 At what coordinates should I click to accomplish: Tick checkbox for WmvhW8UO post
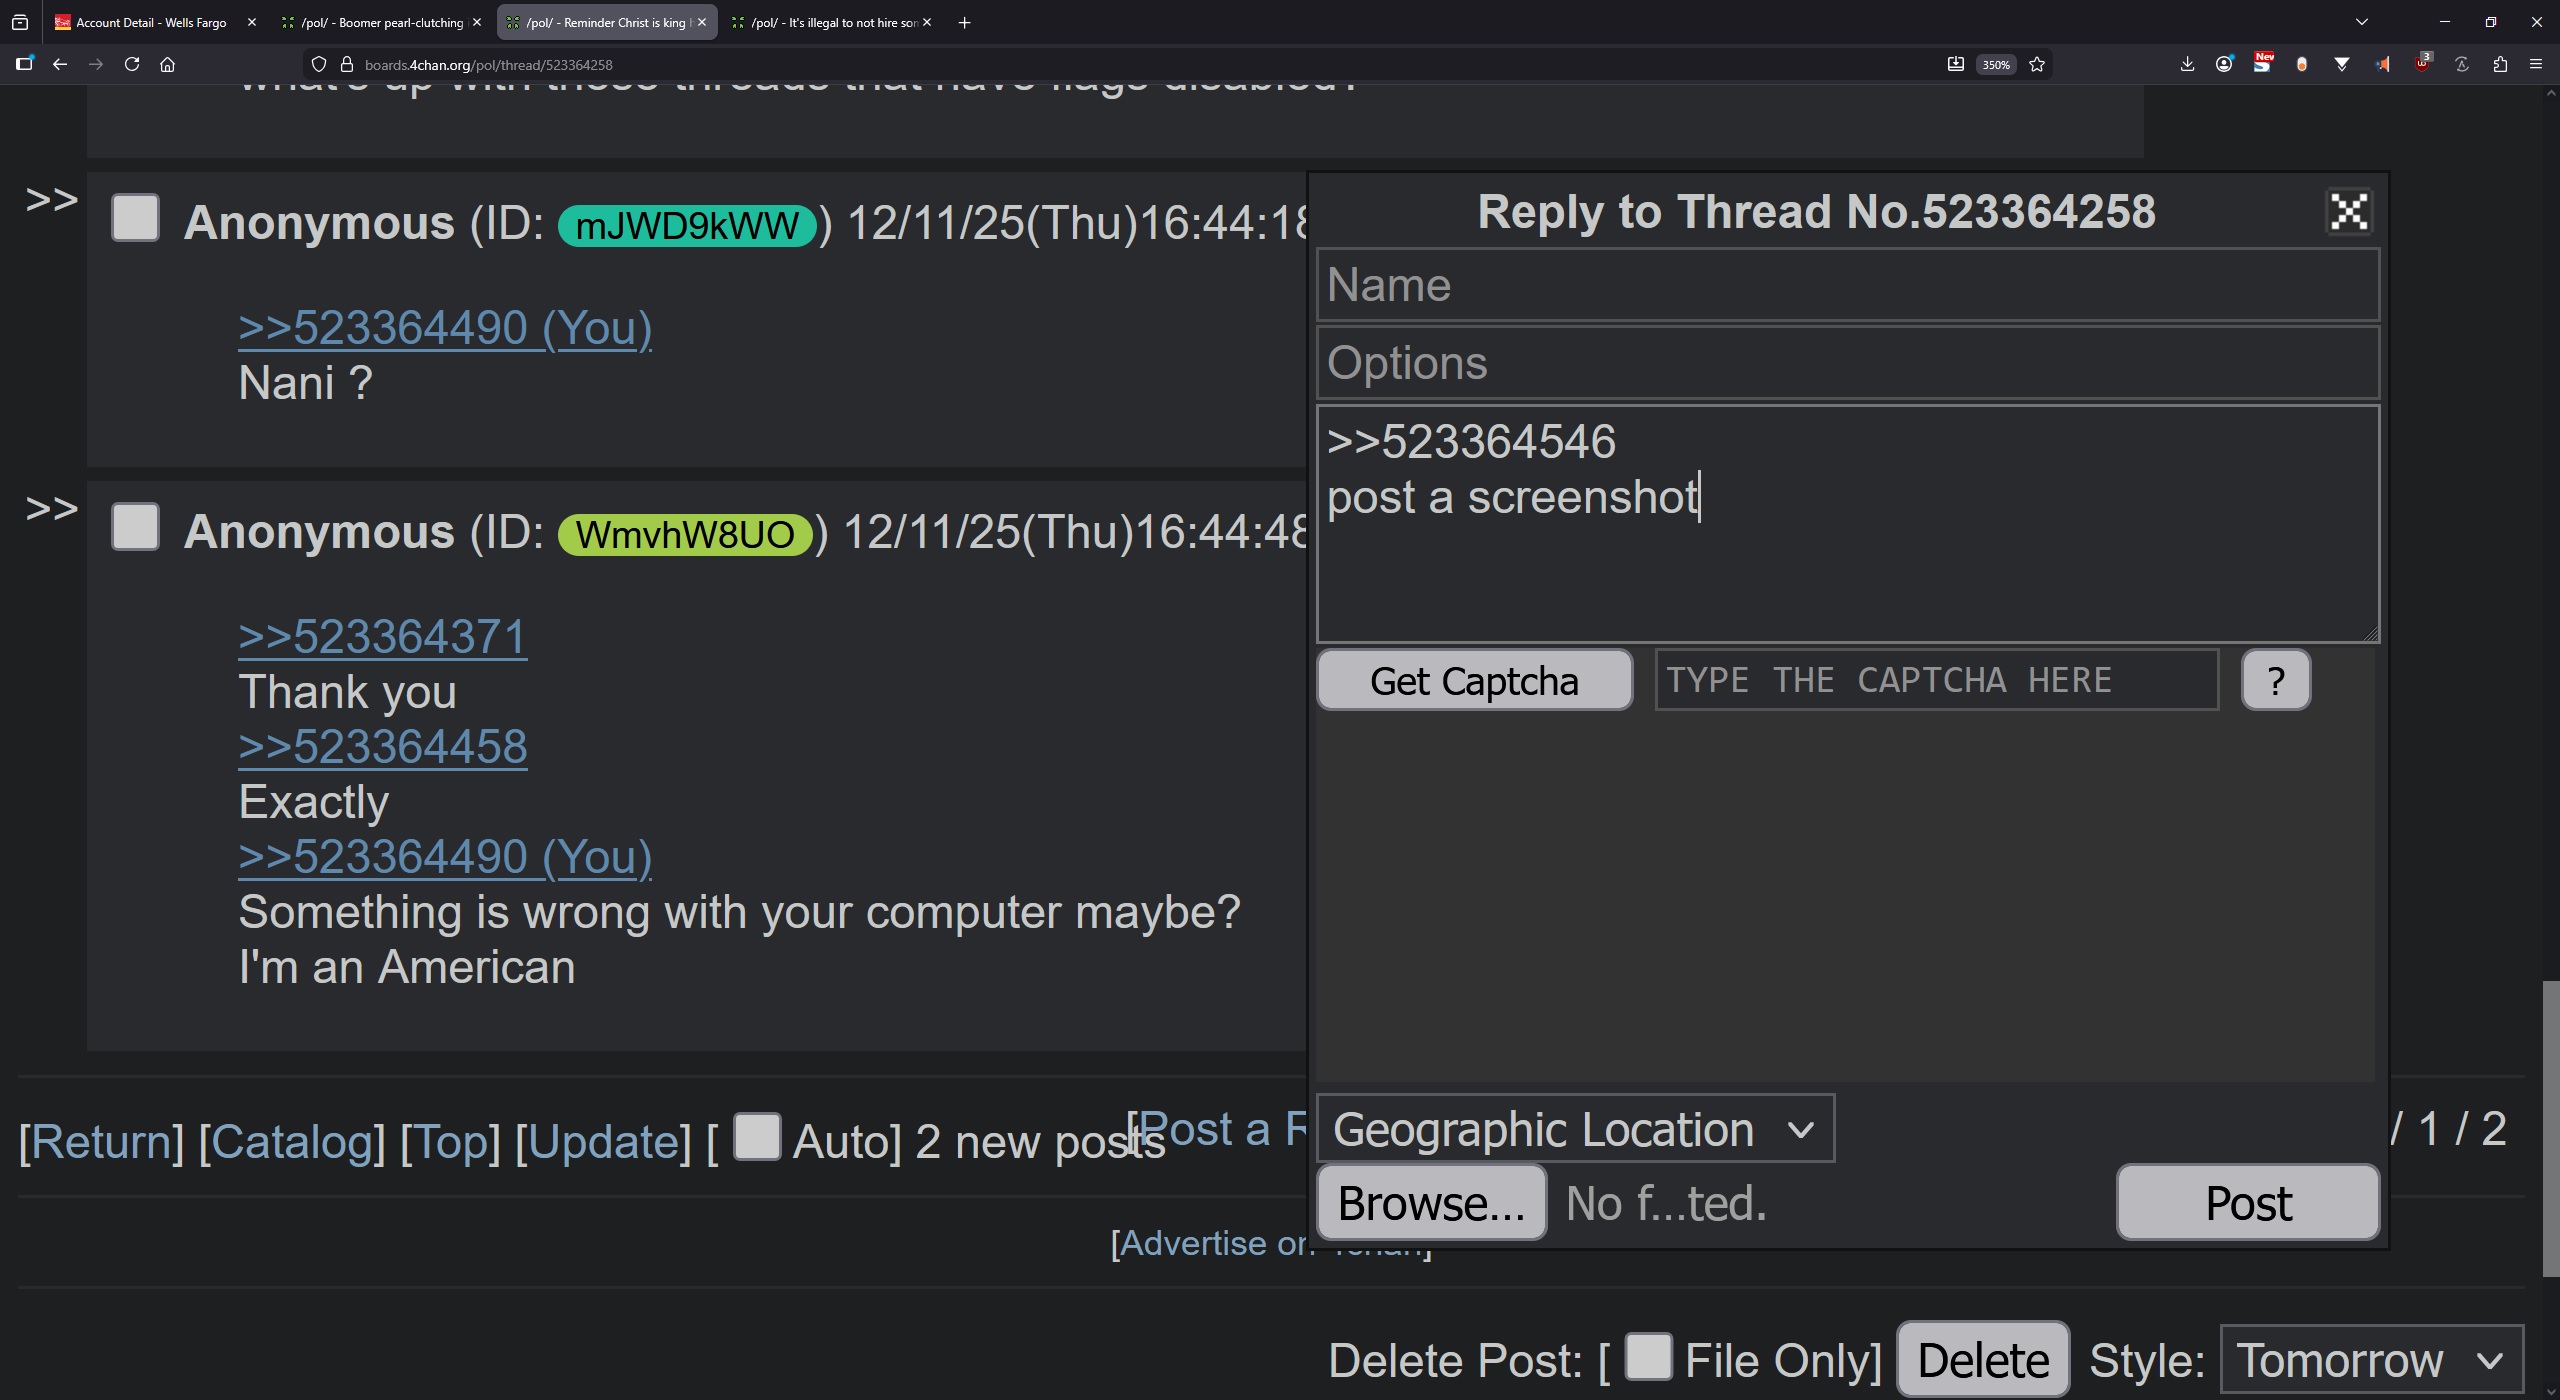[135, 527]
